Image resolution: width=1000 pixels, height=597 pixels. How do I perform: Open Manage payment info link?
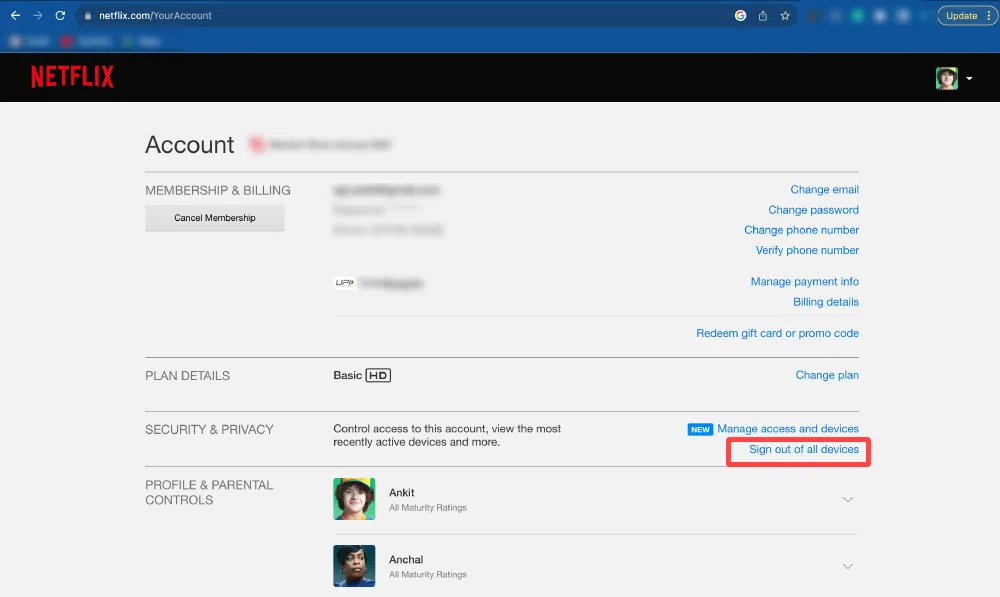point(804,281)
